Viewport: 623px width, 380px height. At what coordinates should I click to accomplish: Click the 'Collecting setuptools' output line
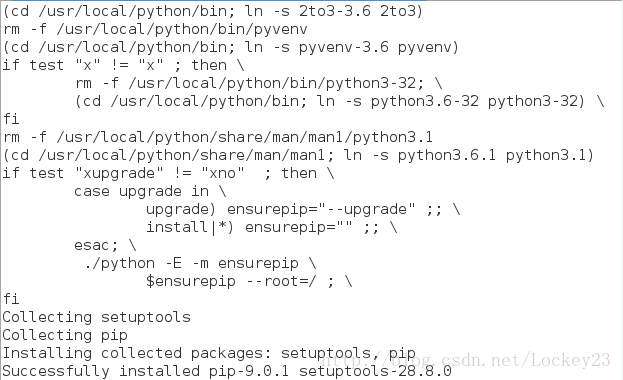97,317
